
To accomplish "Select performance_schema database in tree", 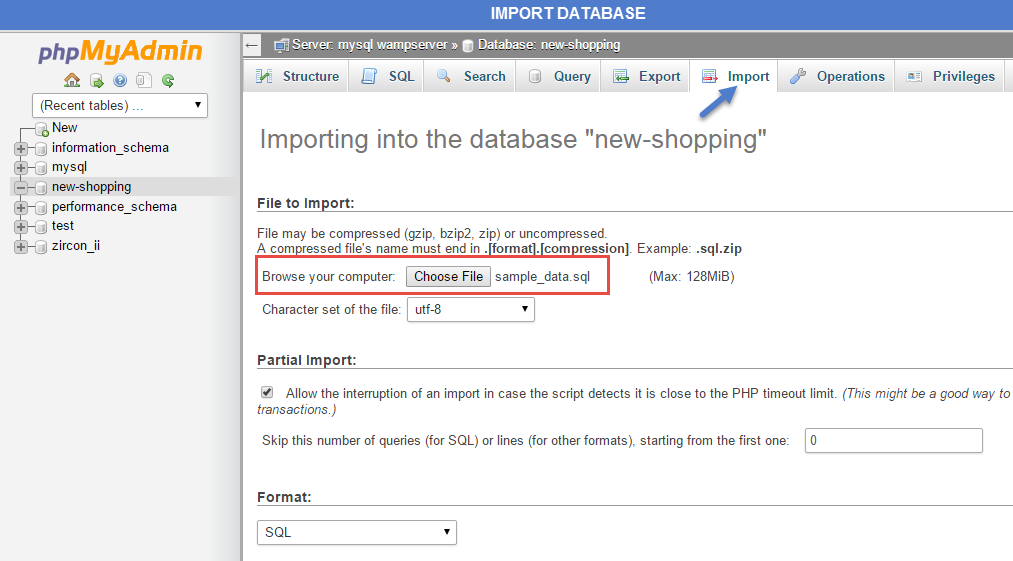I will click(114, 207).
